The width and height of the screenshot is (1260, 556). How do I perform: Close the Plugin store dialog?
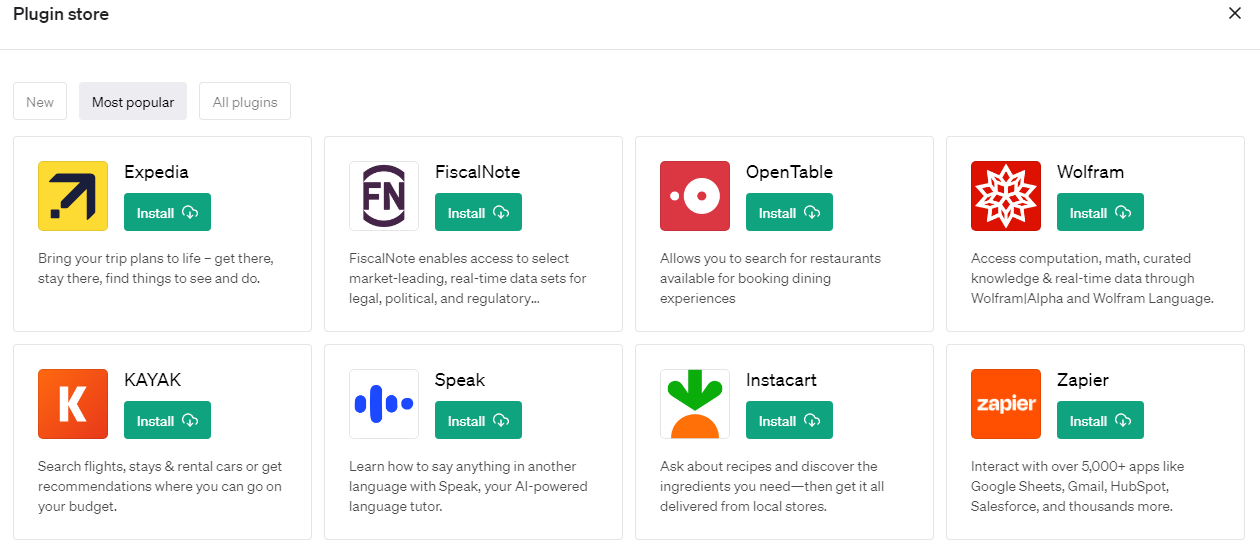click(1235, 14)
